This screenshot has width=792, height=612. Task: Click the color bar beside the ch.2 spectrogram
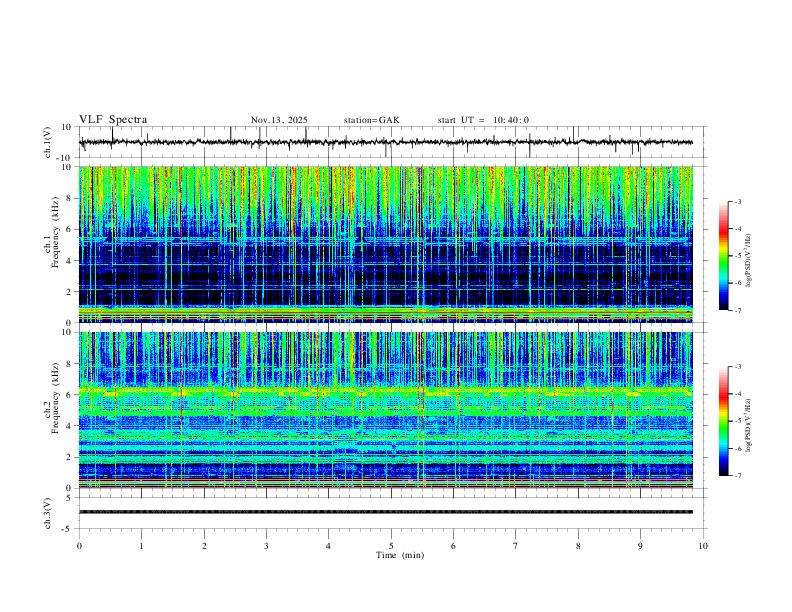tap(724, 421)
